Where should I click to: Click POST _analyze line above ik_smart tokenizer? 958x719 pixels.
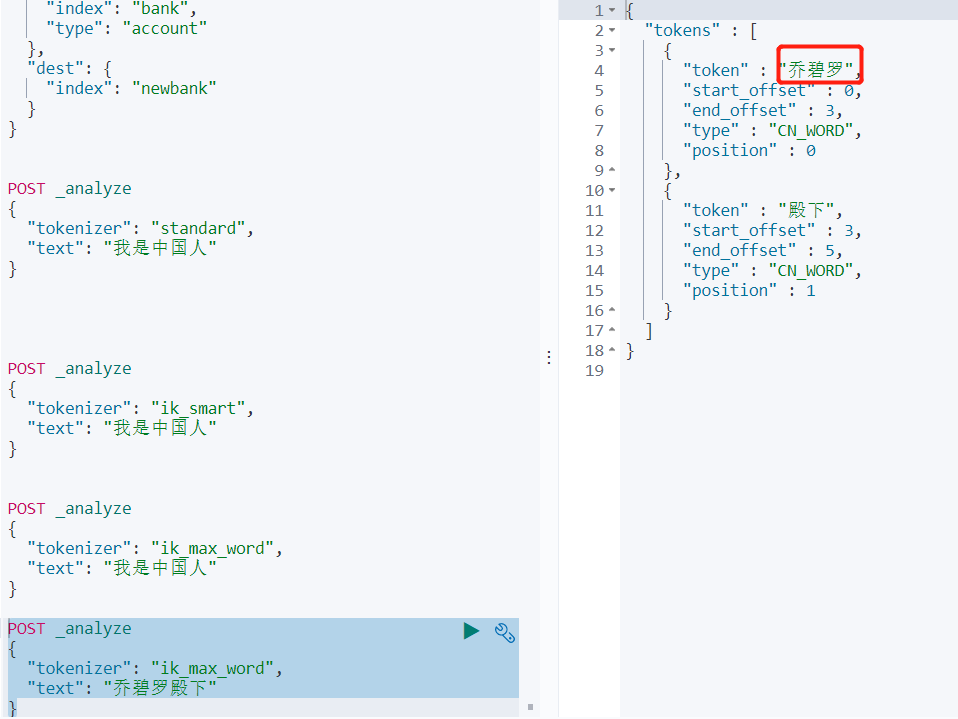[x=69, y=368]
